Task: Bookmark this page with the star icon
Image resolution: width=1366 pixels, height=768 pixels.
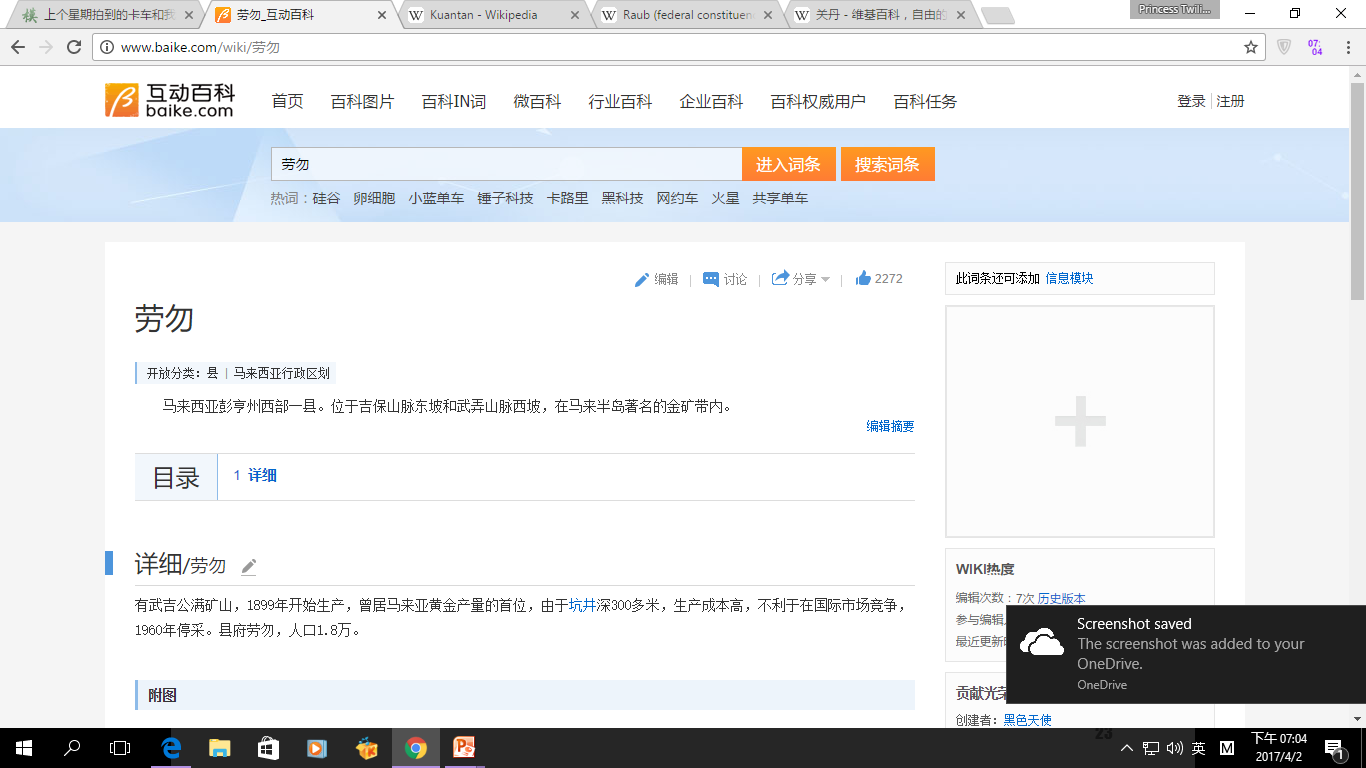Action: click(x=1250, y=47)
